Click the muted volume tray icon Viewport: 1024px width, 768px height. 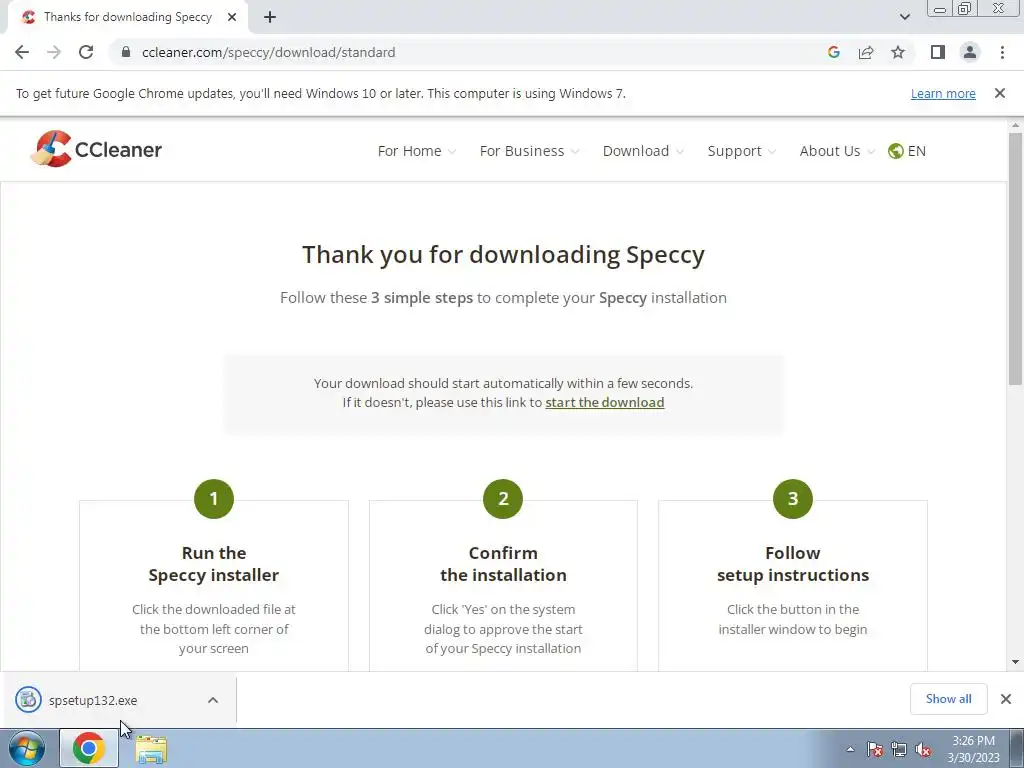(923, 749)
